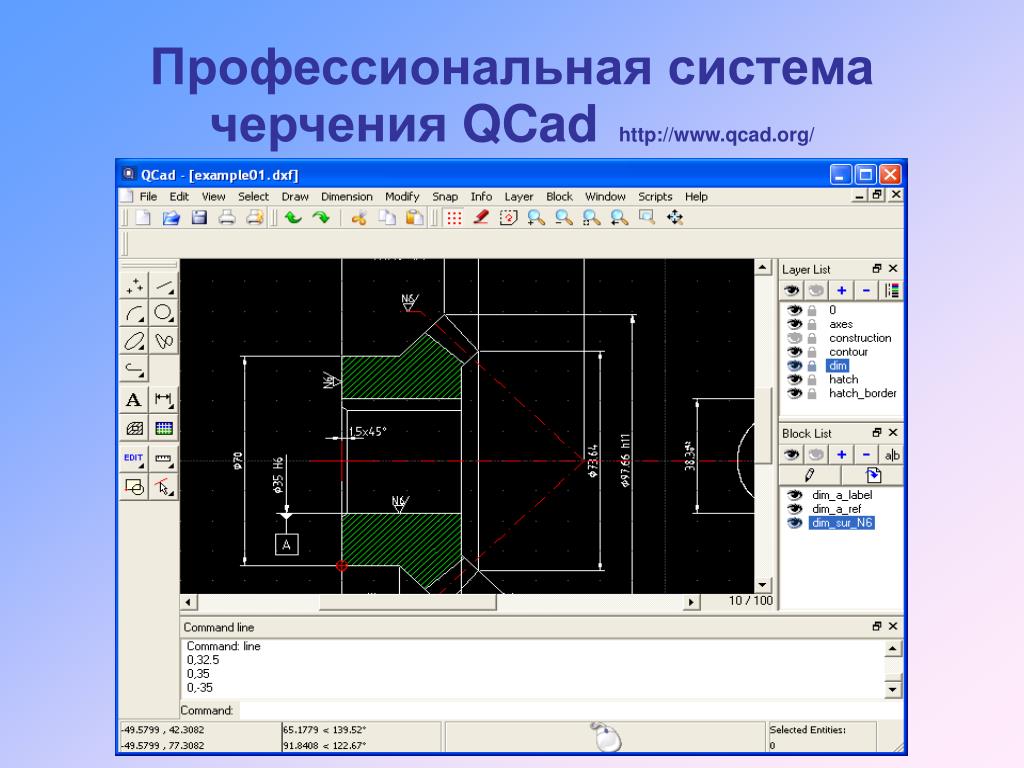Open the EDIT modify tools menu
The width and height of the screenshot is (1024, 768).
point(135,458)
